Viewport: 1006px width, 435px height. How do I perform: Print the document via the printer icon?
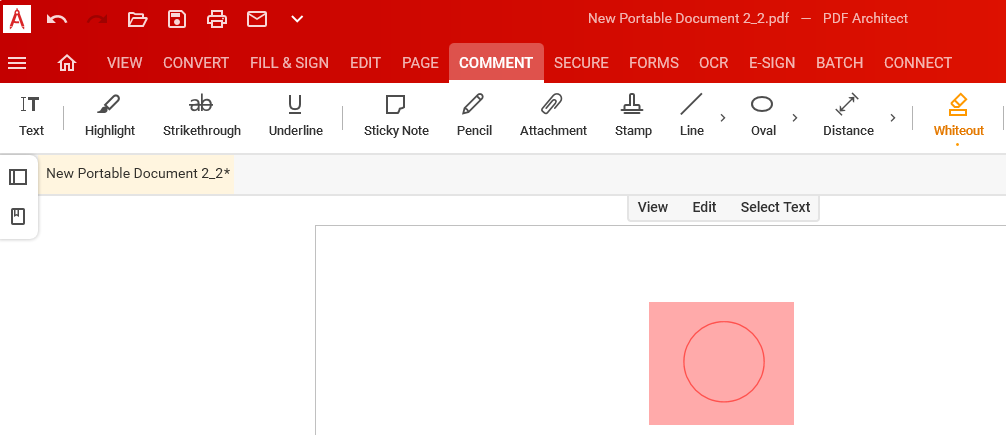tap(217, 19)
